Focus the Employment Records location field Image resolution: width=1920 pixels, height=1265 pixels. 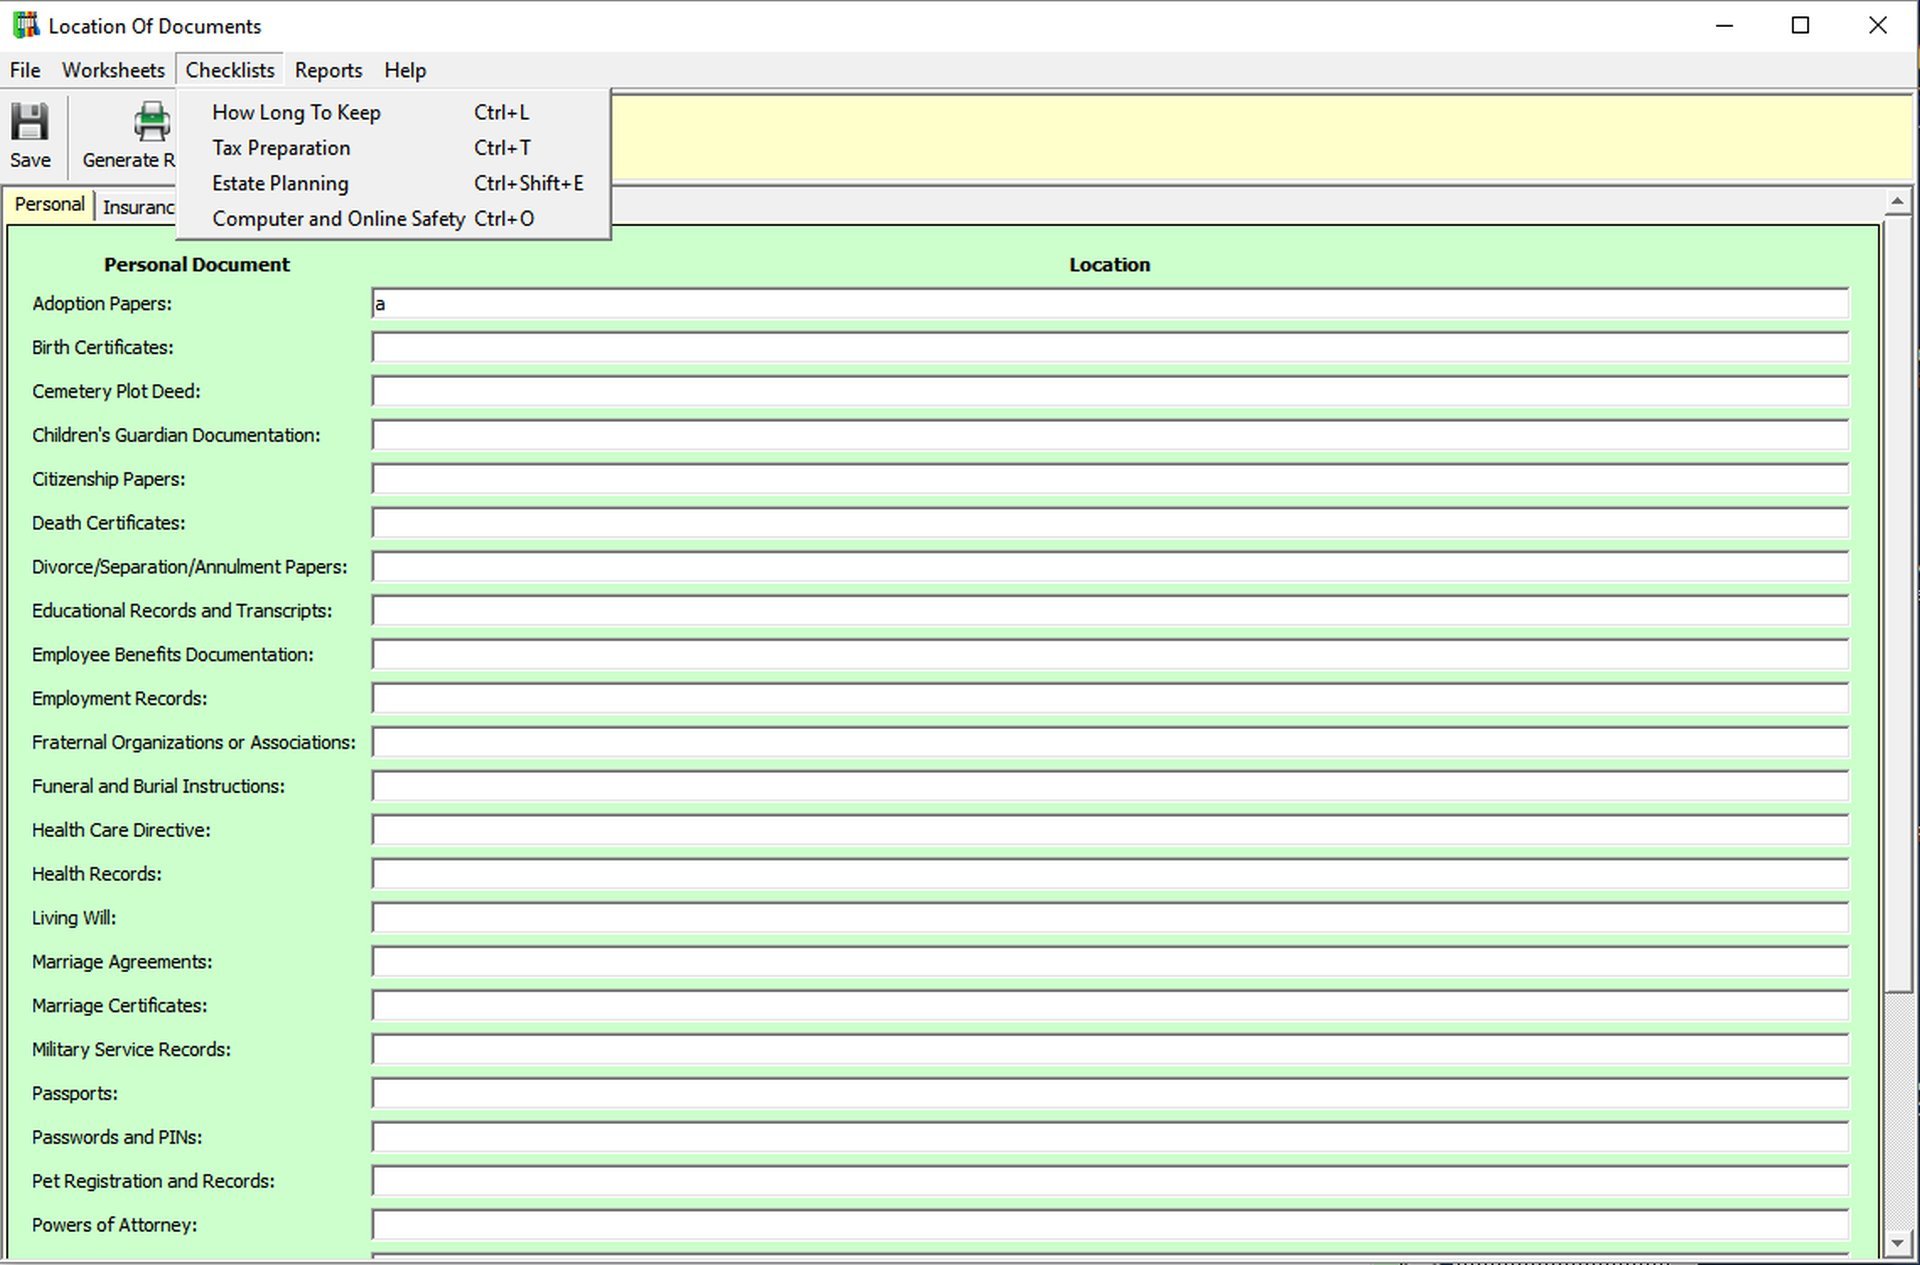click(1110, 699)
